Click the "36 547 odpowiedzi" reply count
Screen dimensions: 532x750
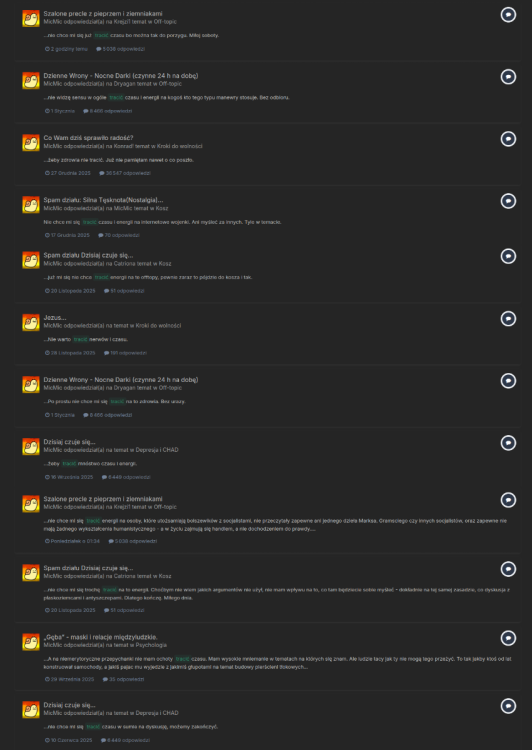coord(125,173)
